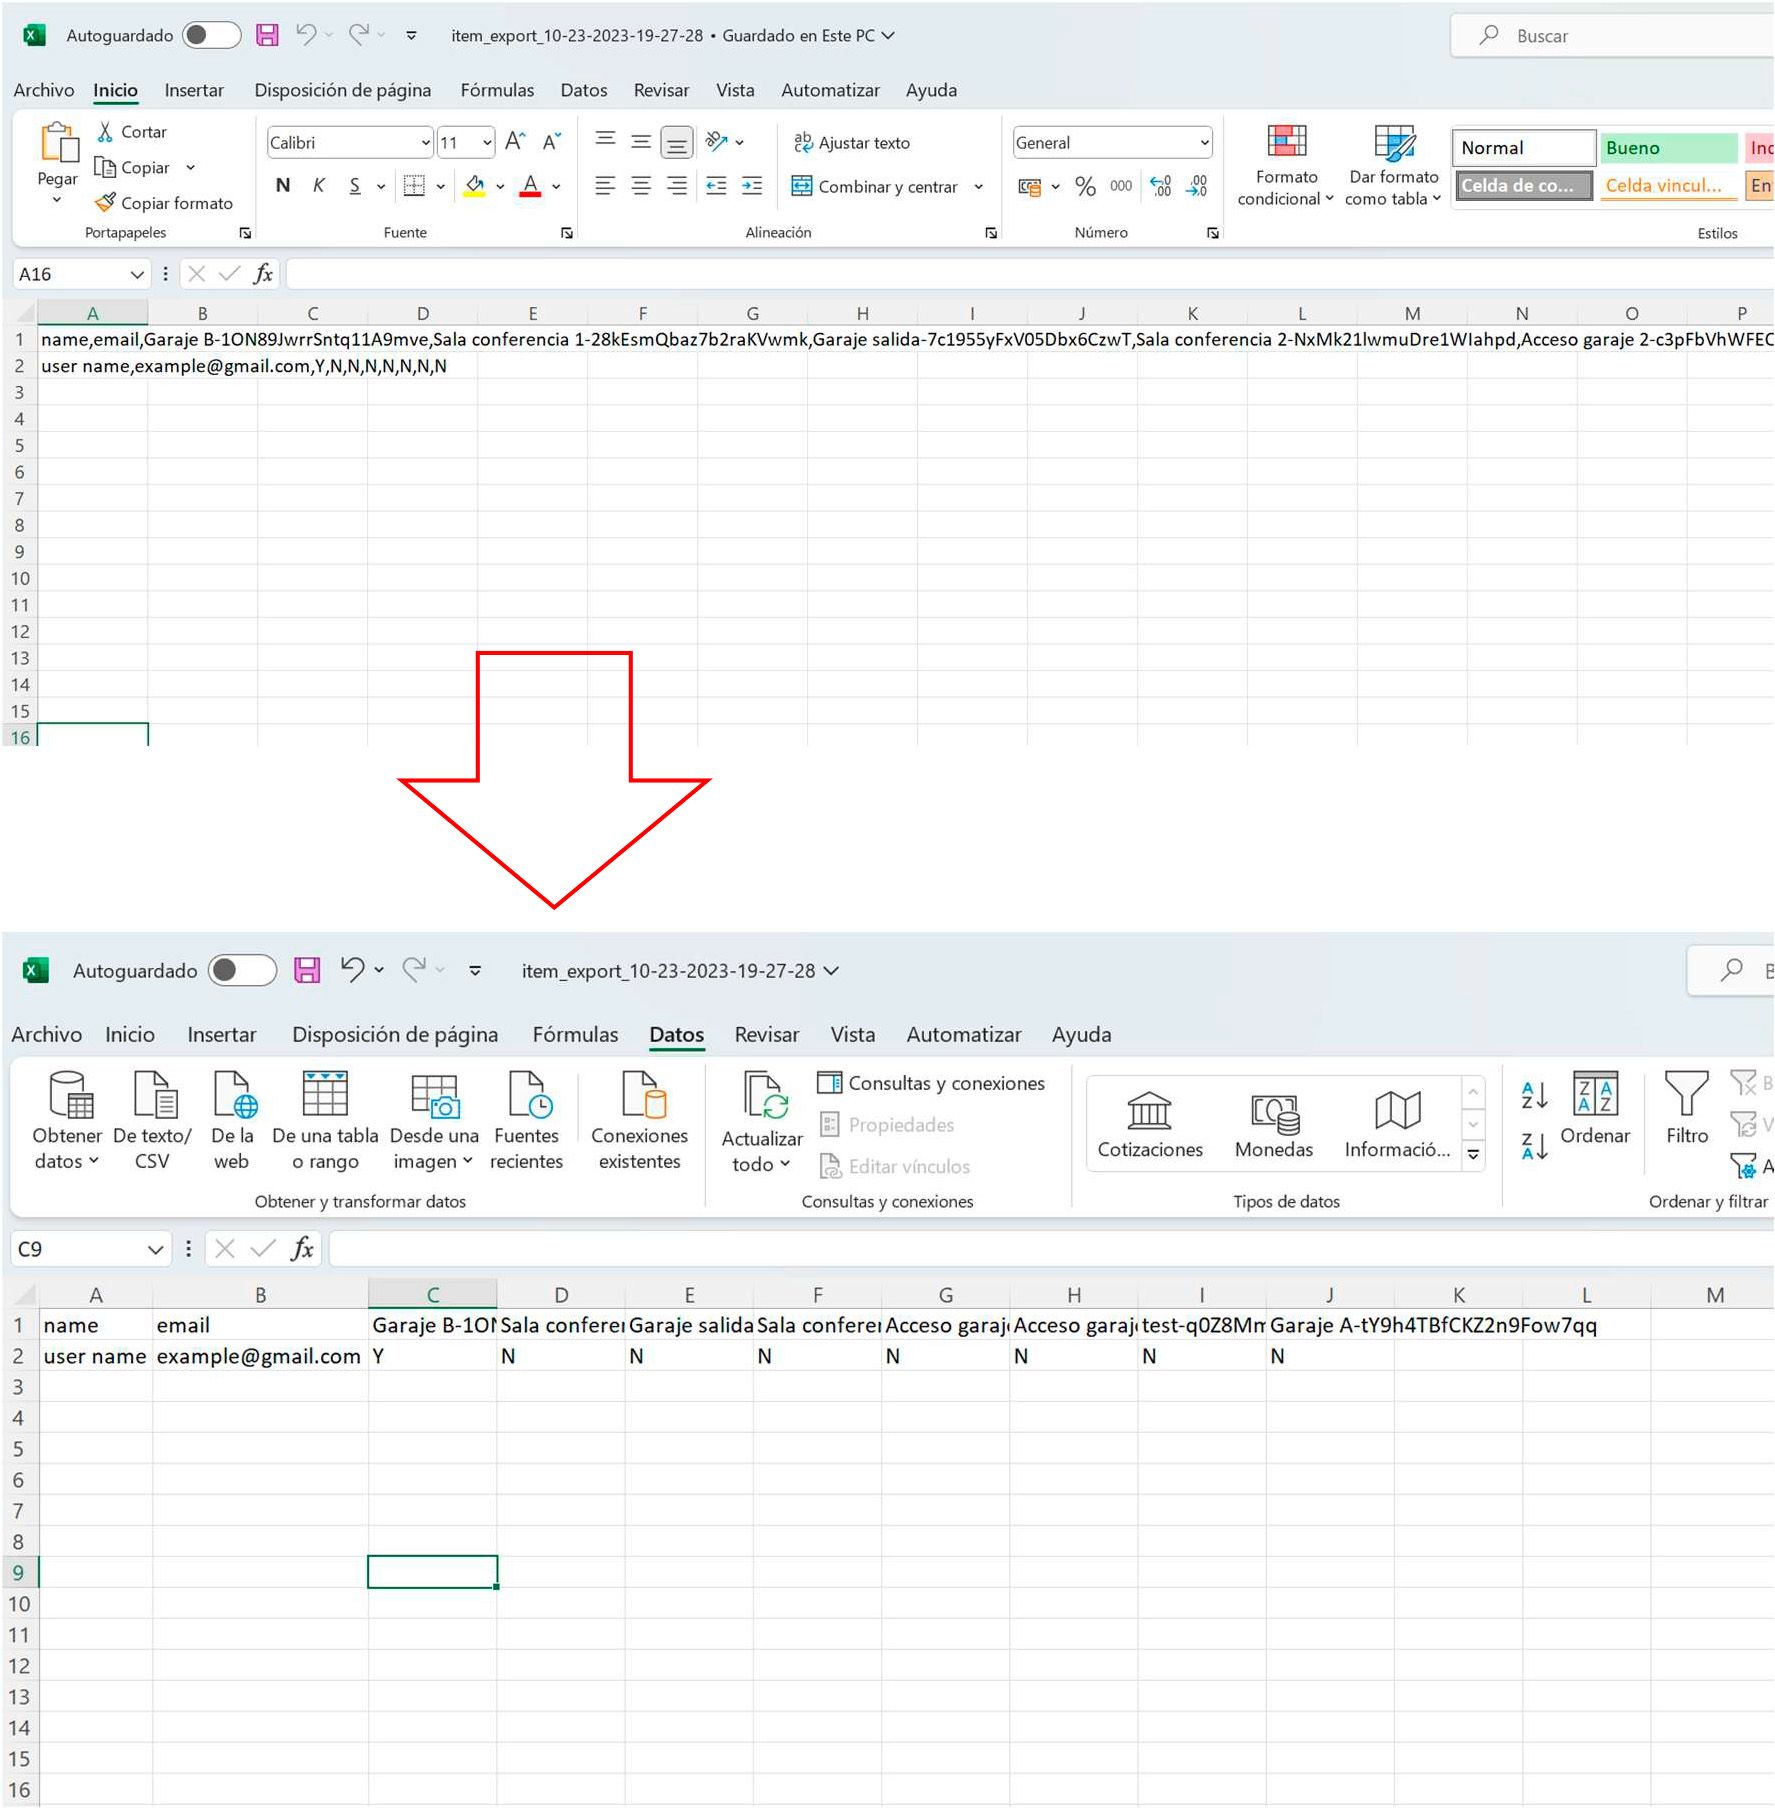Open the General number format dropdown
The height and width of the screenshot is (1808, 1775).
point(1204,143)
